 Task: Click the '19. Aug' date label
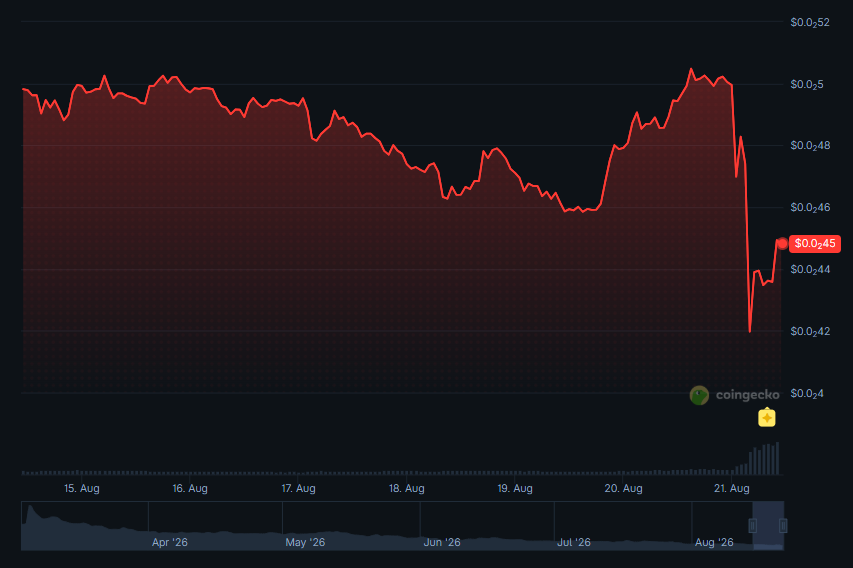click(515, 489)
